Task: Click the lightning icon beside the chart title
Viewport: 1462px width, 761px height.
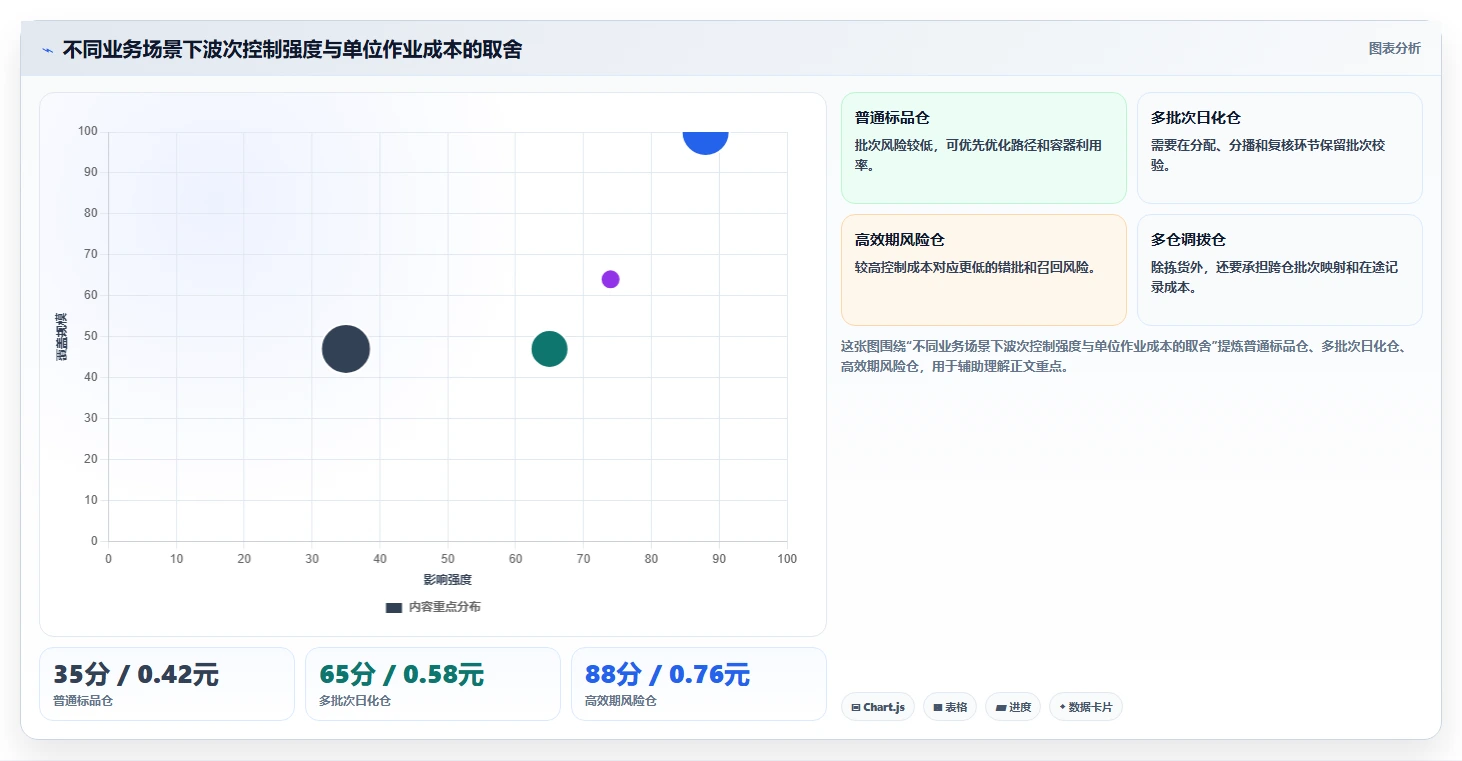Action: point(47,50)
